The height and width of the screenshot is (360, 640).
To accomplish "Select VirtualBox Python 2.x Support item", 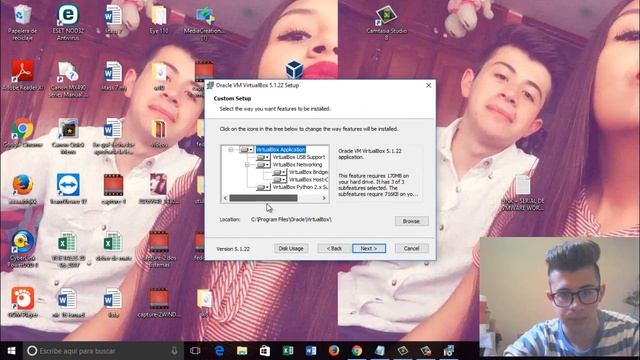I will click(300, 187).
